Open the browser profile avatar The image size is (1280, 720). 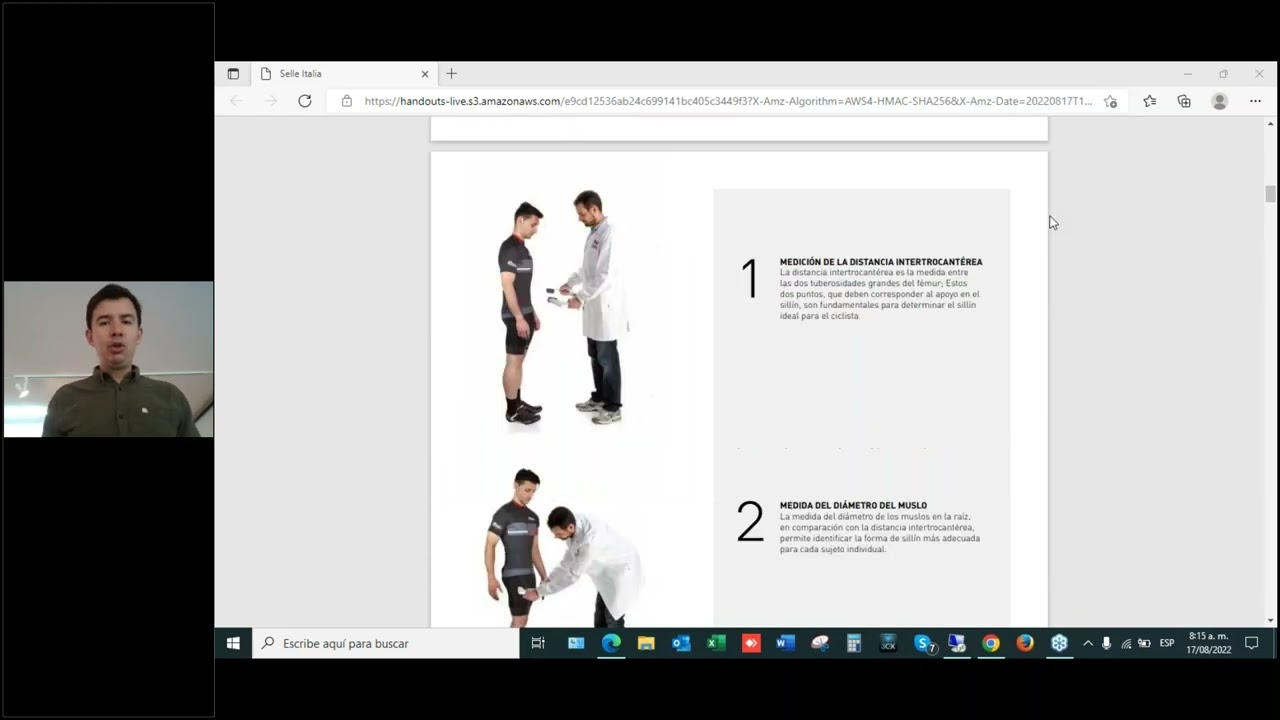tap(1219, 101)
